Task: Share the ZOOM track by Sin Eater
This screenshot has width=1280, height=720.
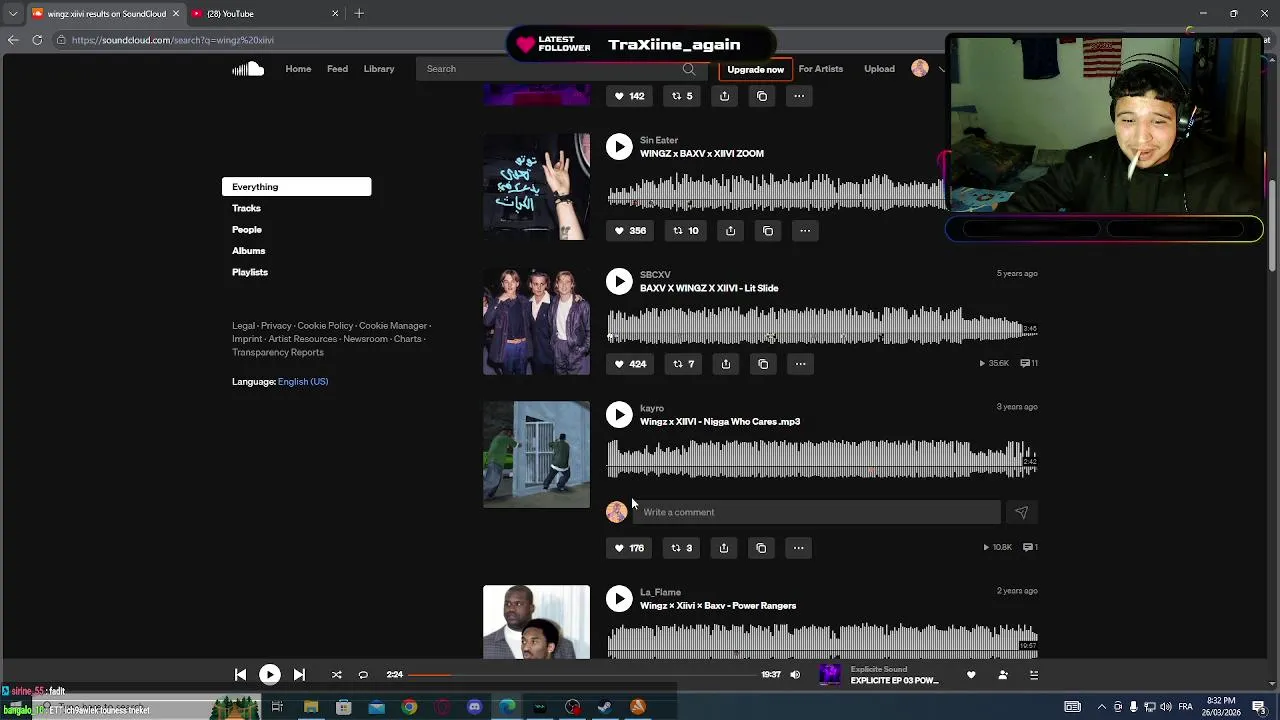Action: coord(731,231)
